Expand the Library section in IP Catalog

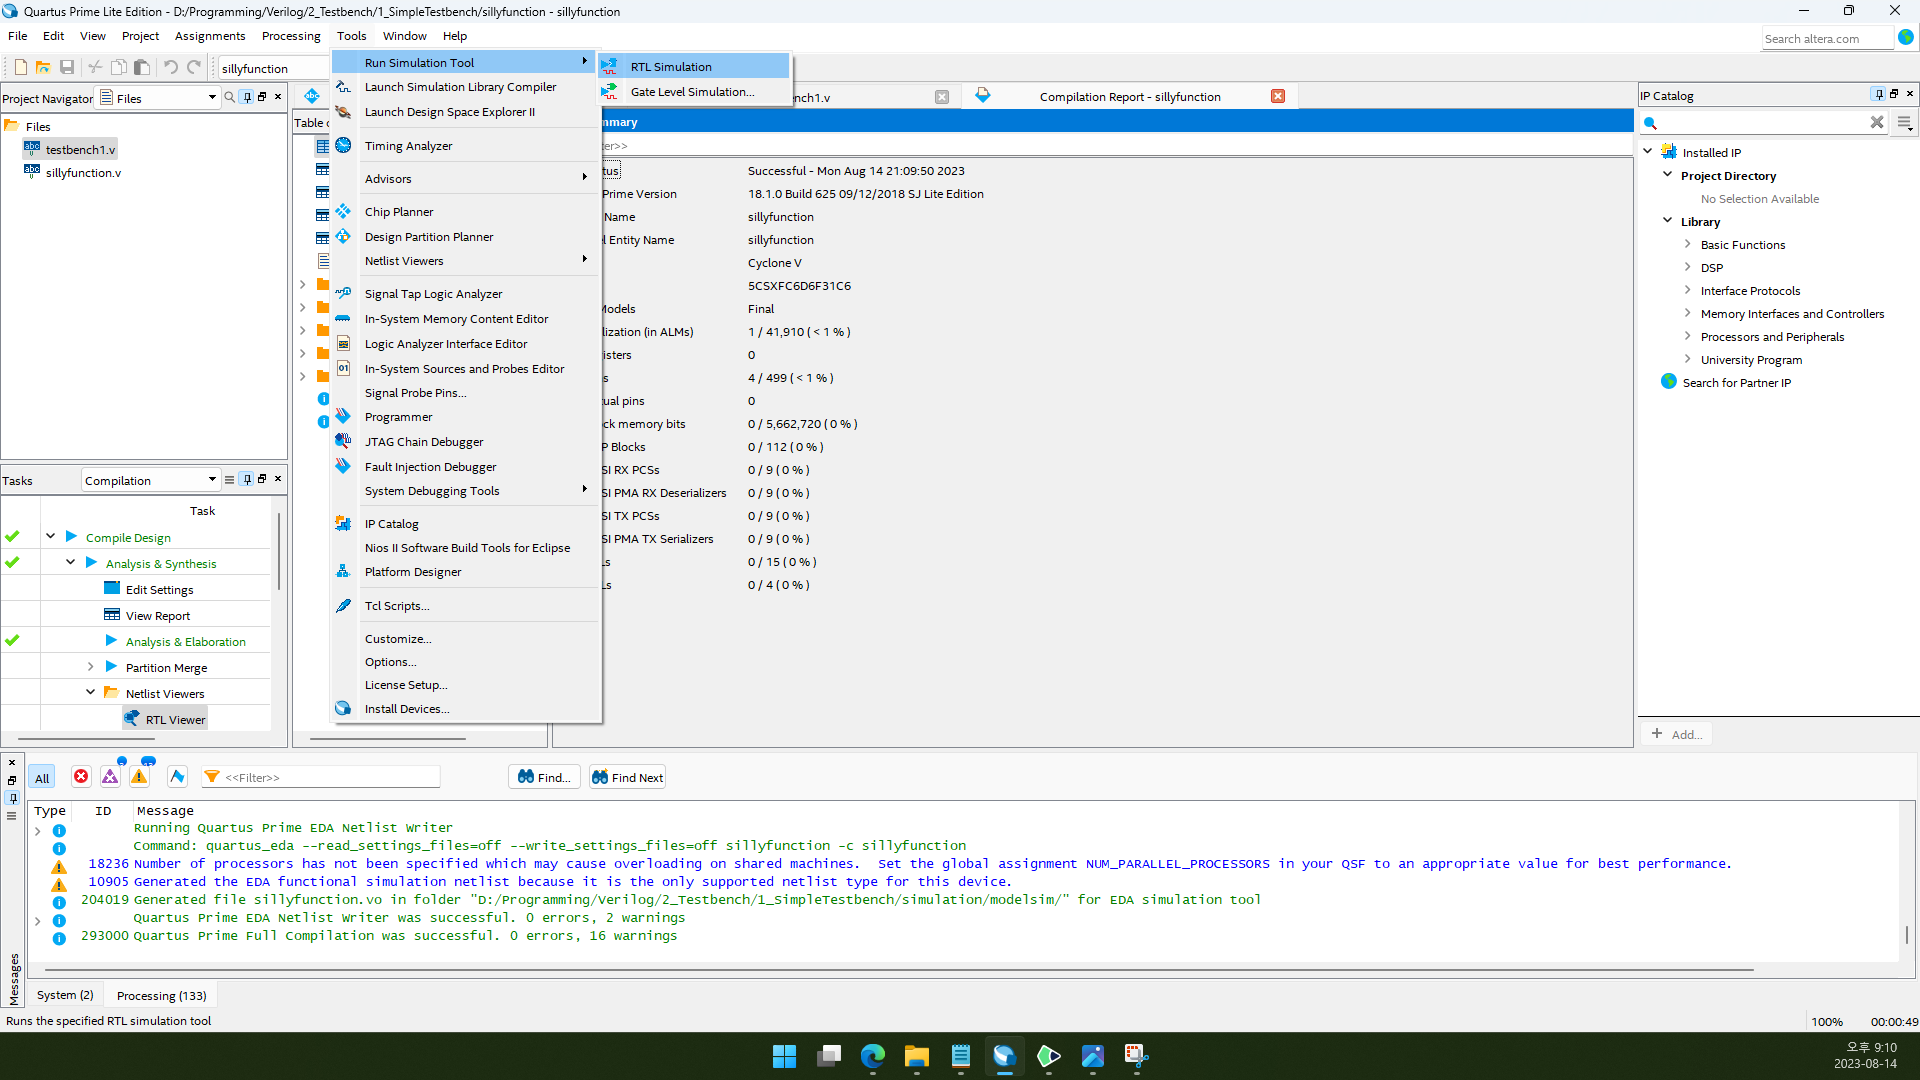[x=1668, y=222]
